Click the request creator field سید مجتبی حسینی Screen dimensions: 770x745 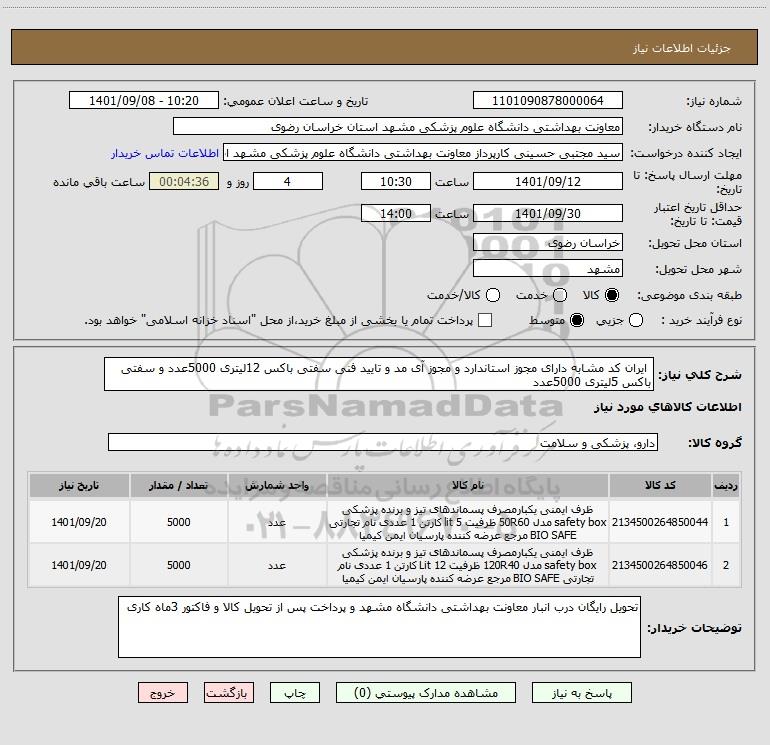tap(423, 153)
